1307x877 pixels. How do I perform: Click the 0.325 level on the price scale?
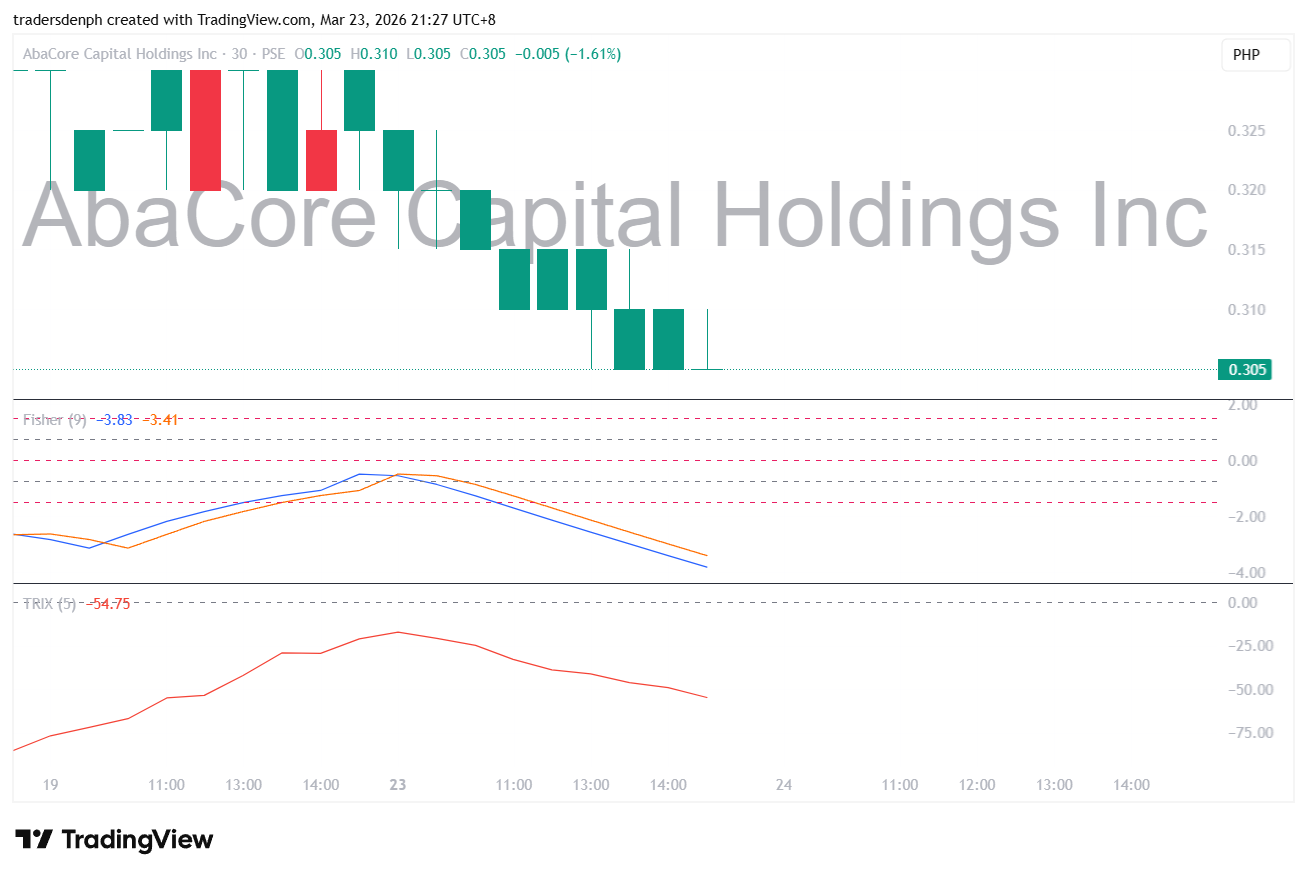1246,131
